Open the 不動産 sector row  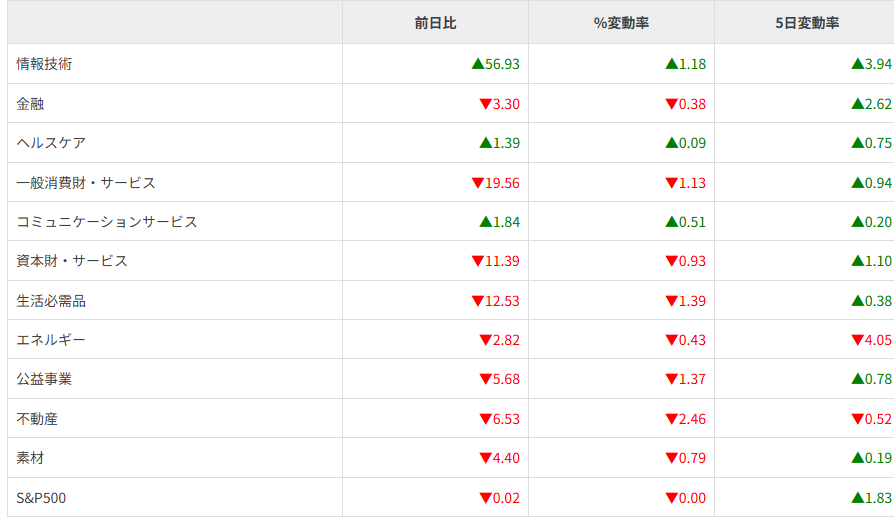coord(37,419)
